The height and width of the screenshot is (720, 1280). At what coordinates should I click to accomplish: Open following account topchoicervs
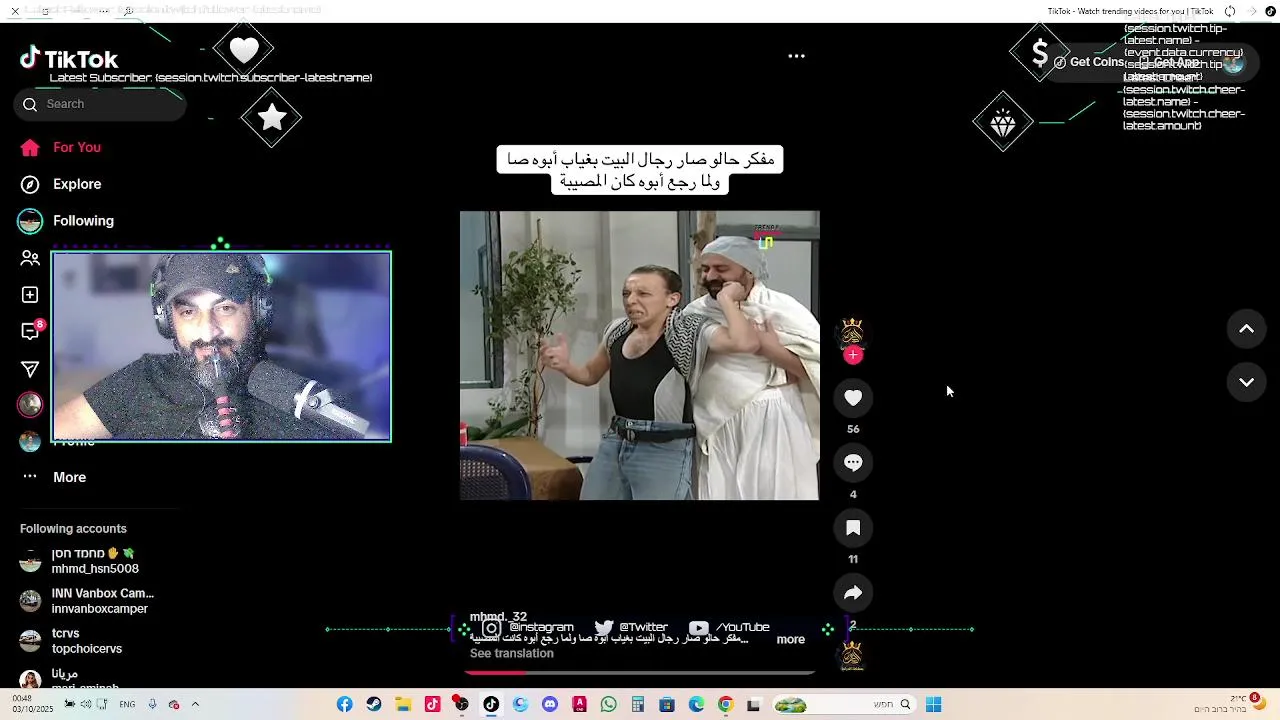[x=72, y=641]
